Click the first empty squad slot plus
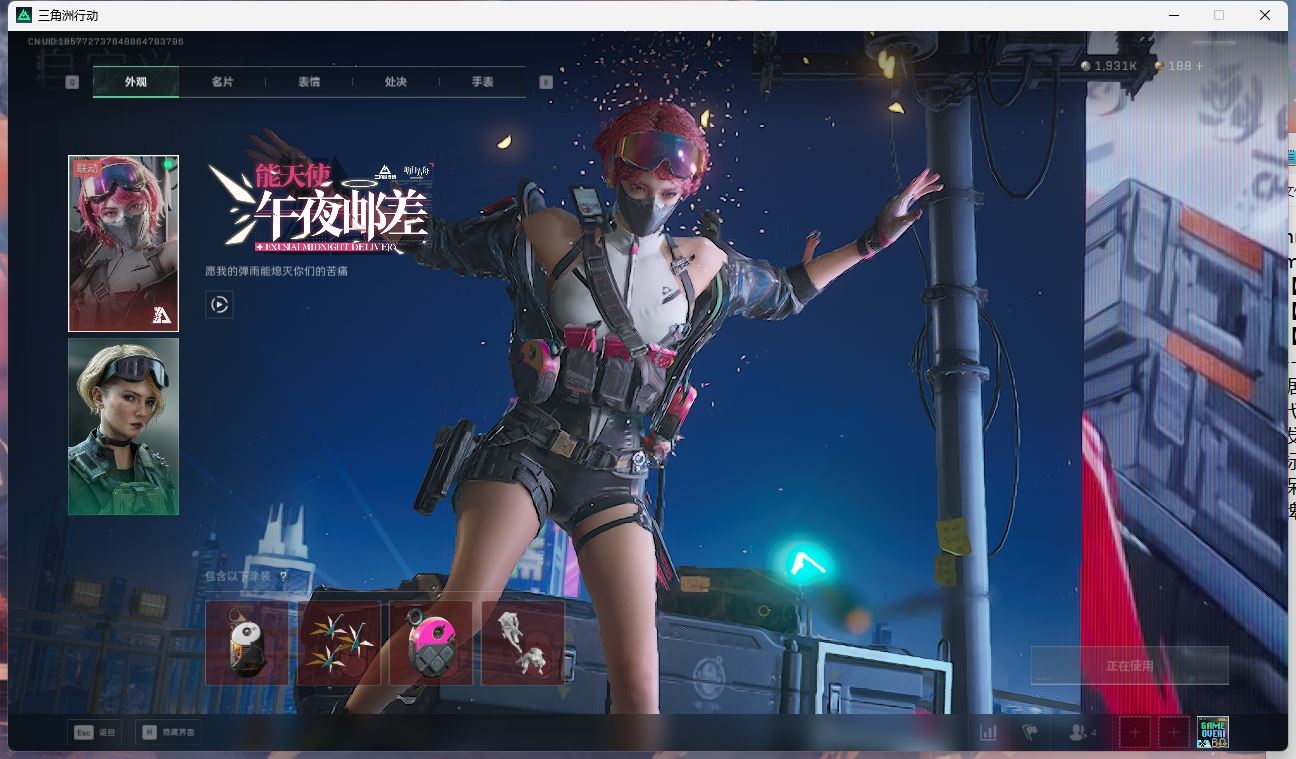The height and width of the screenshot is (759, 1296). pyautogui.click(x=1134, y=732)
